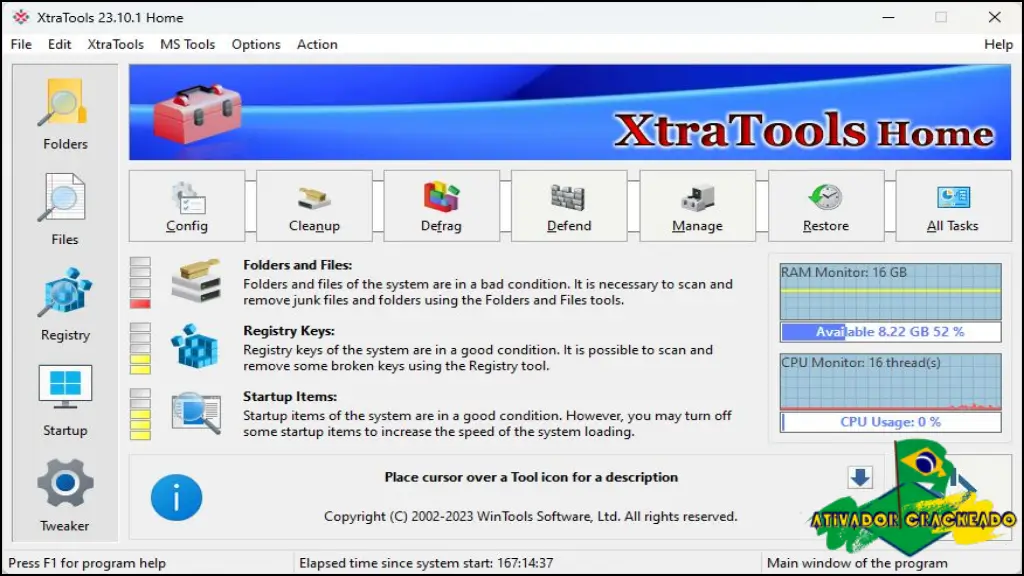Click the RAM Monitor graph
This screenshot has height=576, width=1024.
(x=890, y=291)
